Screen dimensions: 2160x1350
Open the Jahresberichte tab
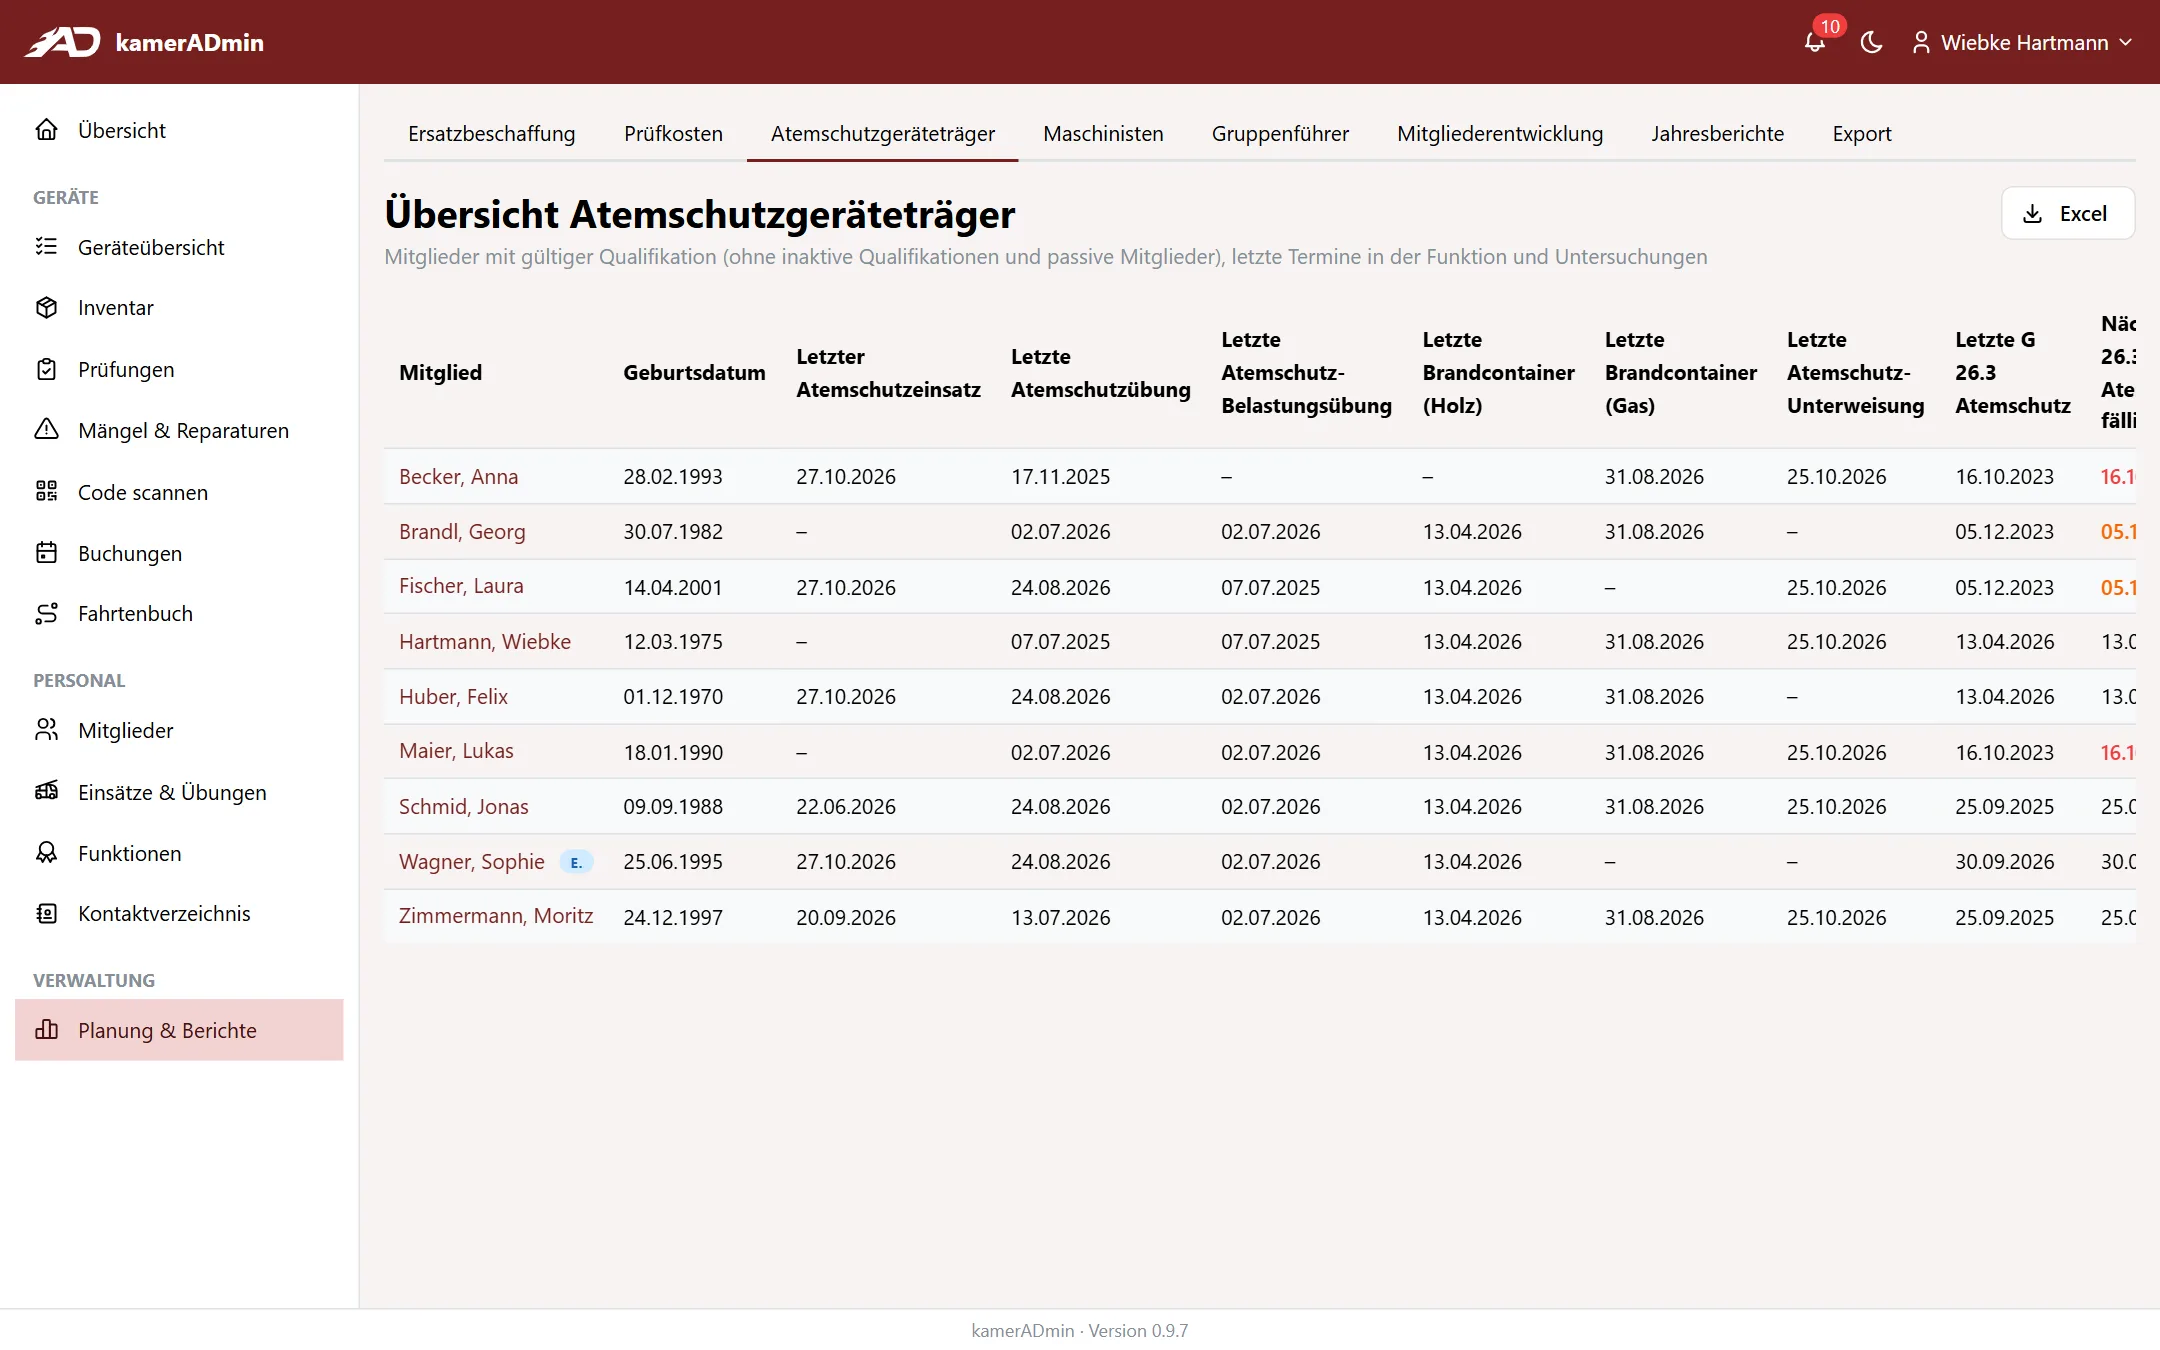coord(1717,133)
